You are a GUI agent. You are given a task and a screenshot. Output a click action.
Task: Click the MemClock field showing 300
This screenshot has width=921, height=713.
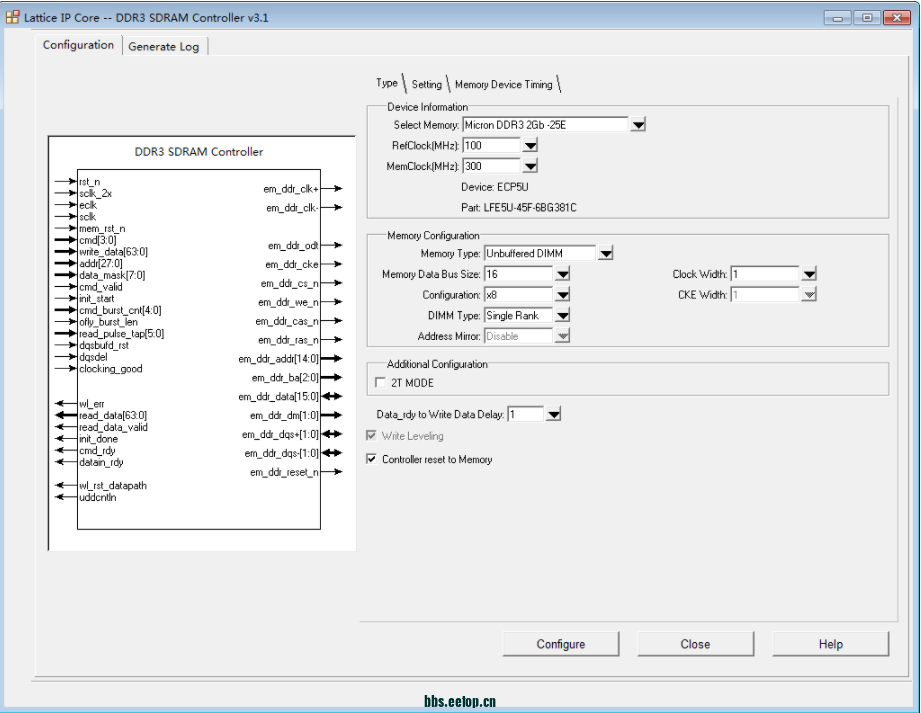click(492, 166)
